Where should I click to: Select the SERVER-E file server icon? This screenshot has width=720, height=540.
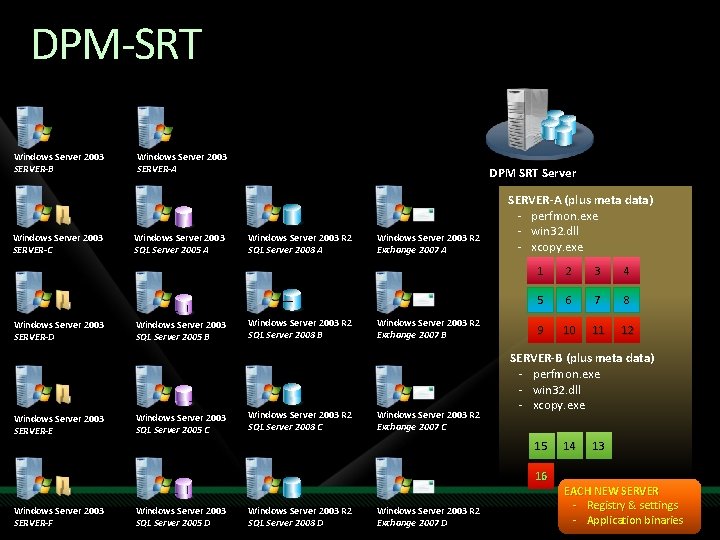click(x=43, y=387)
